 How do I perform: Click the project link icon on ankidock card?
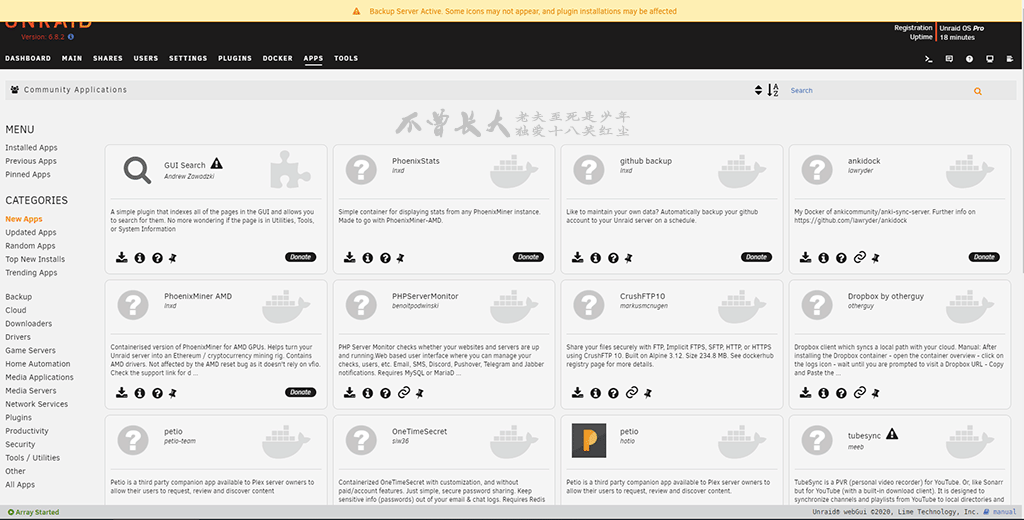[x=859, y=258]
